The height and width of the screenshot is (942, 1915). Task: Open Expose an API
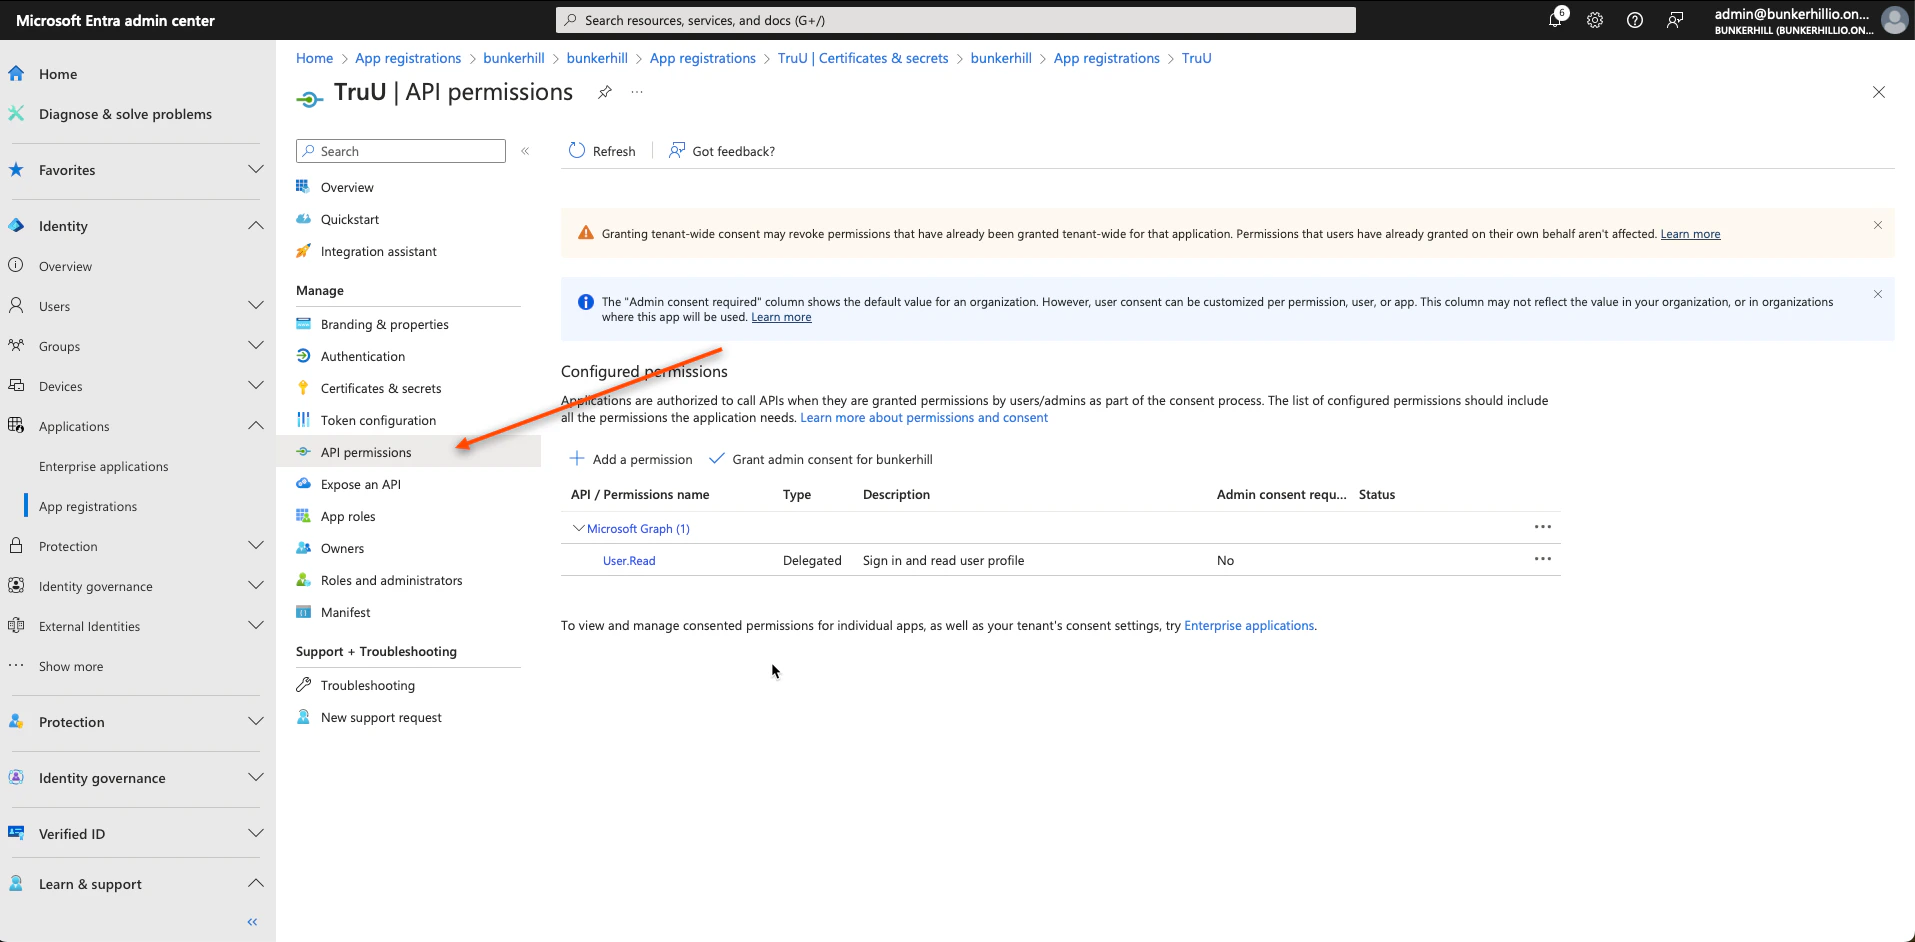click(x=361, y=485)
